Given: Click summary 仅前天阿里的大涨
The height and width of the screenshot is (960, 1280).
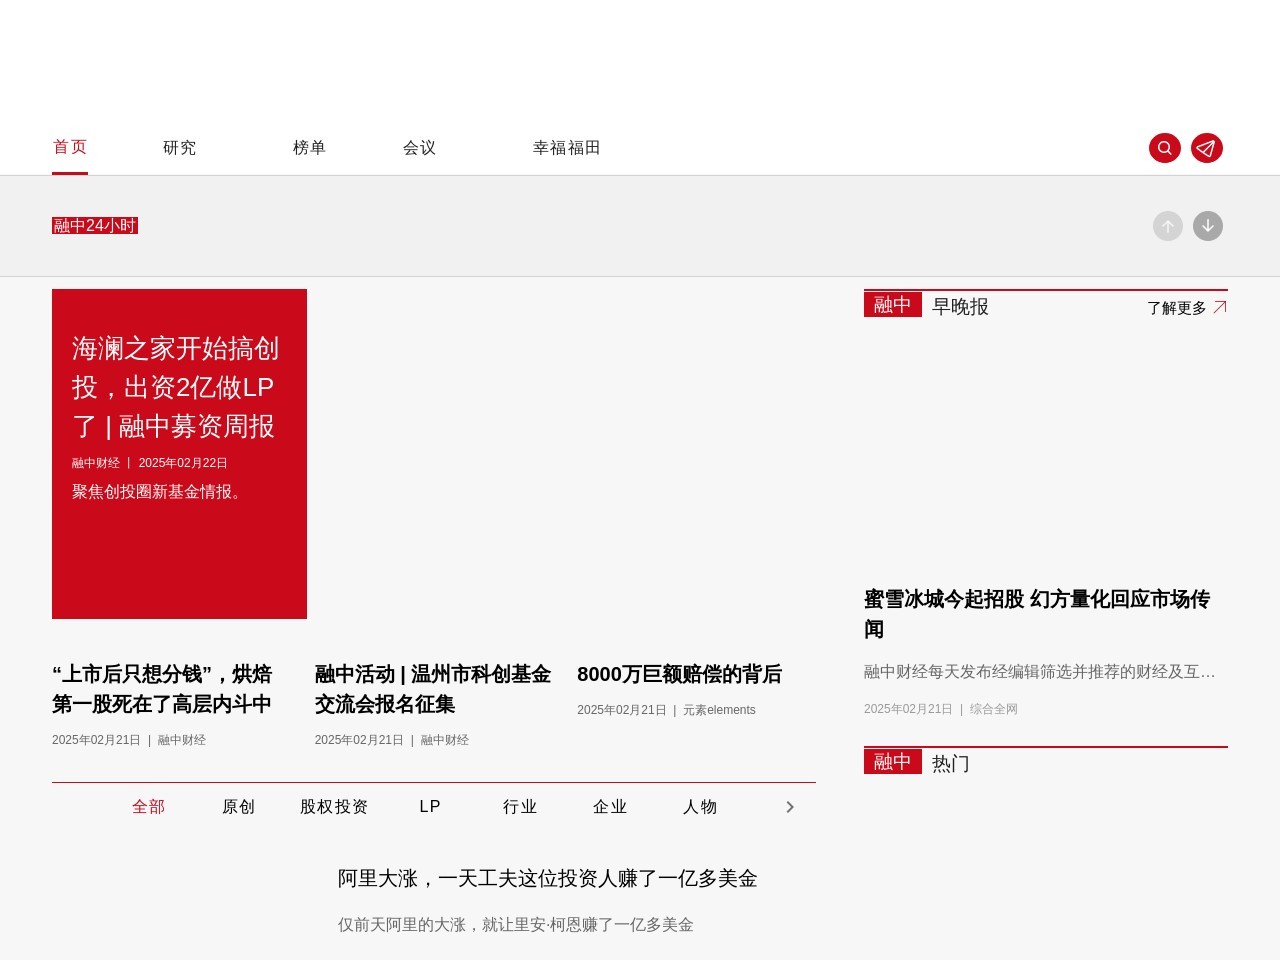Looking at the screenshot, I should pyautogui.click(x=516, y=925).
